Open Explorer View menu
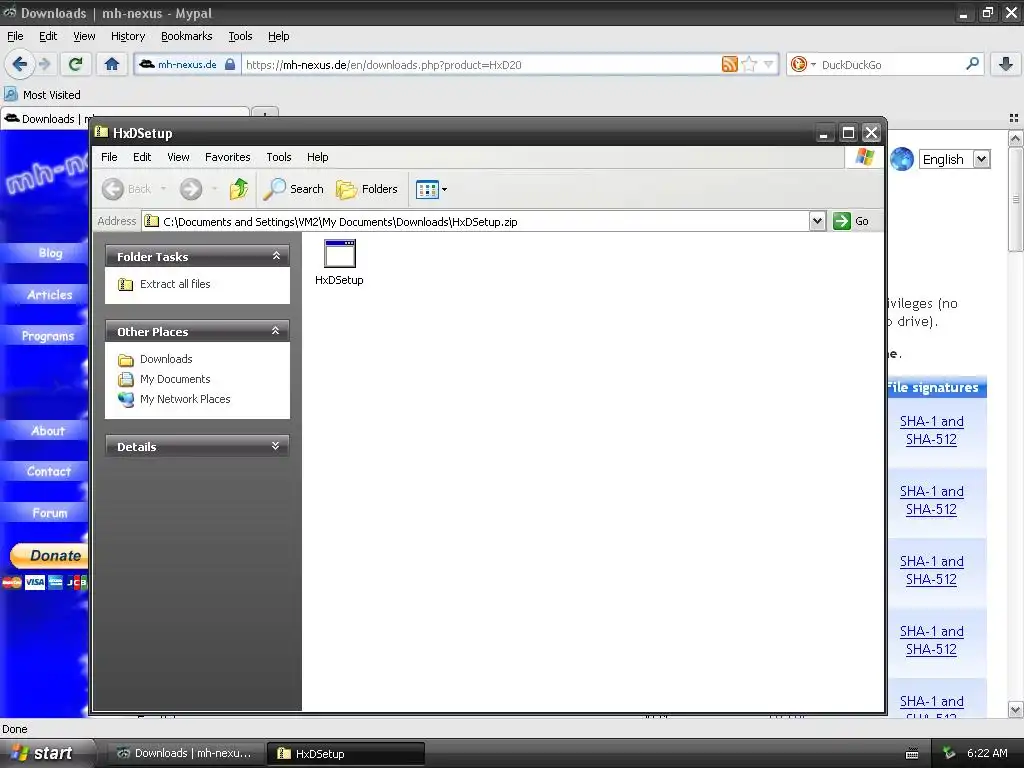This screenshot has width=1024, height=768. pos(178,157)
